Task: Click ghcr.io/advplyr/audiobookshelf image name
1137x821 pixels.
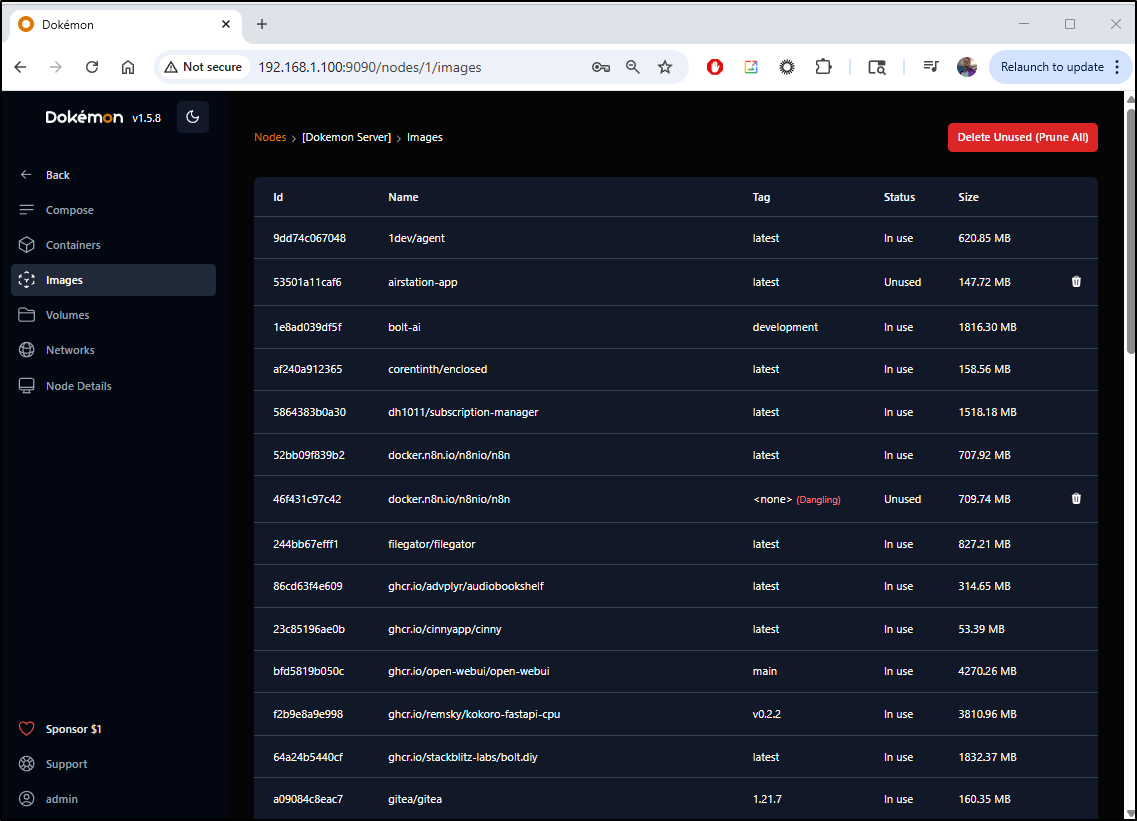Action: [466, 586]
